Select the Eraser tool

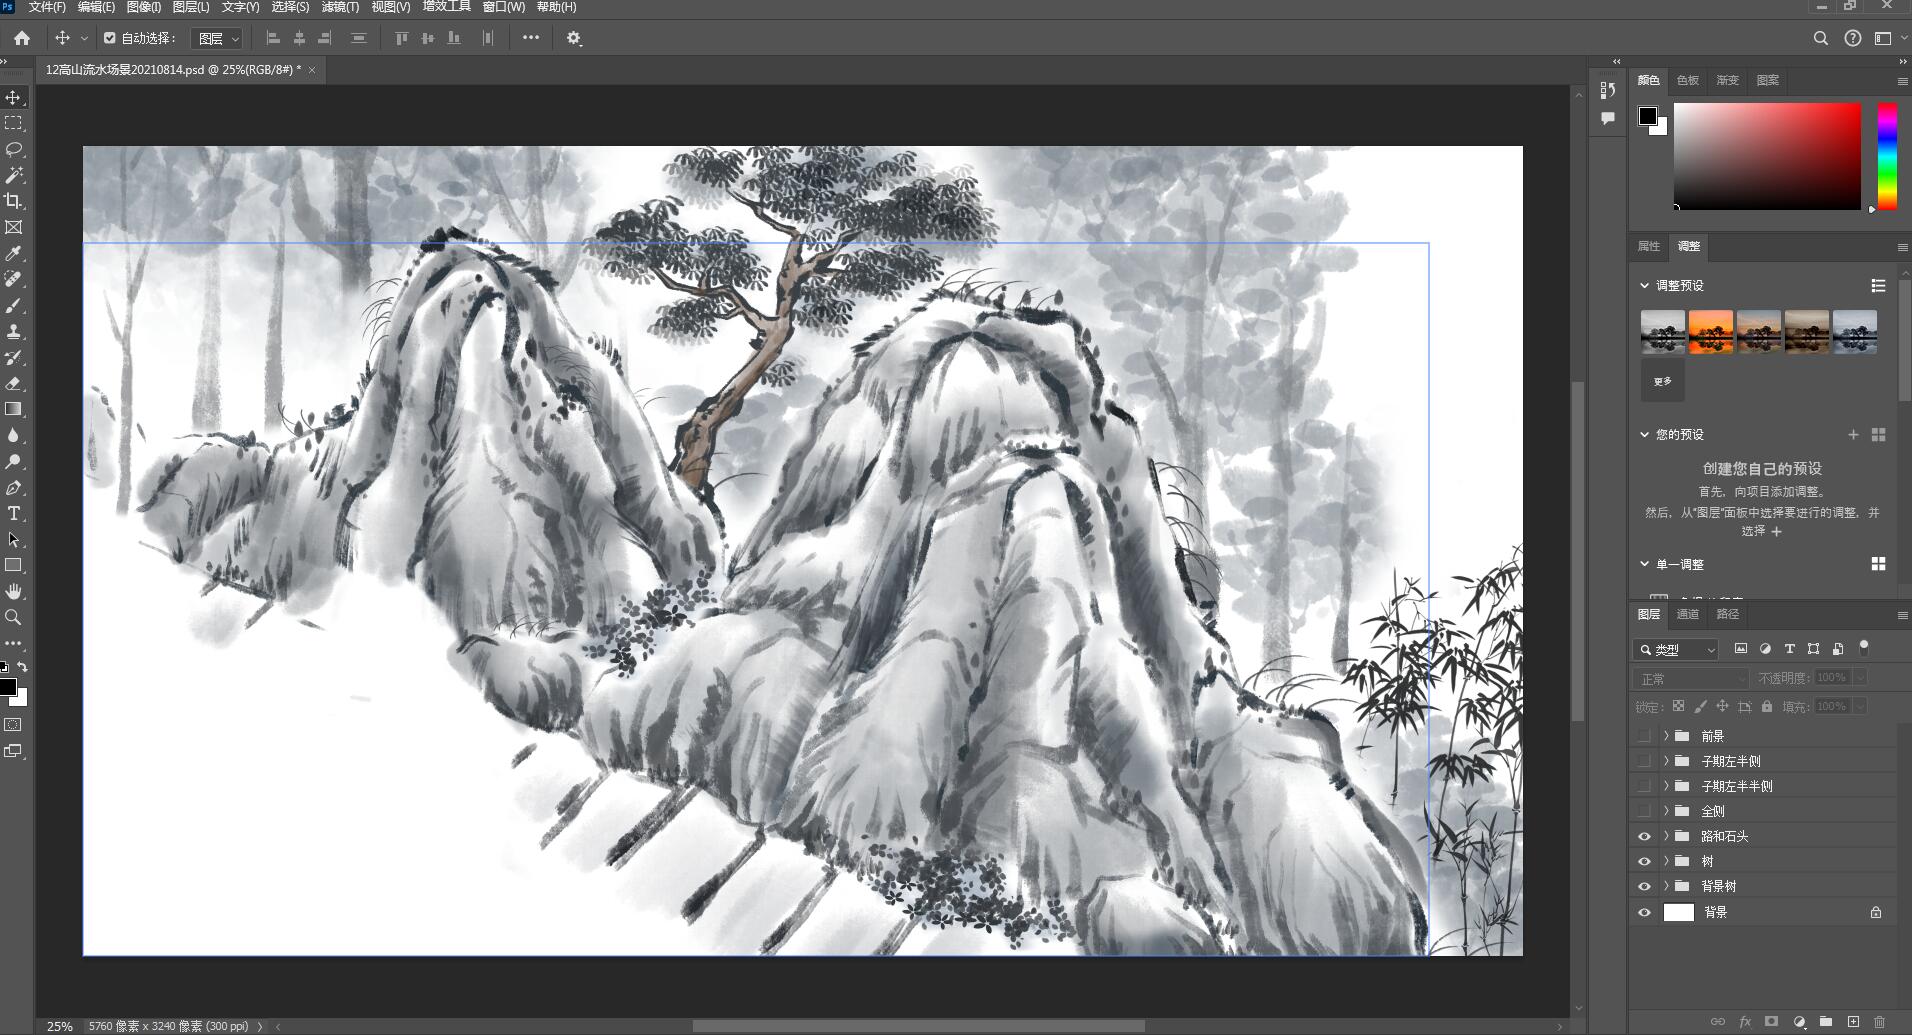pos(14,383)
